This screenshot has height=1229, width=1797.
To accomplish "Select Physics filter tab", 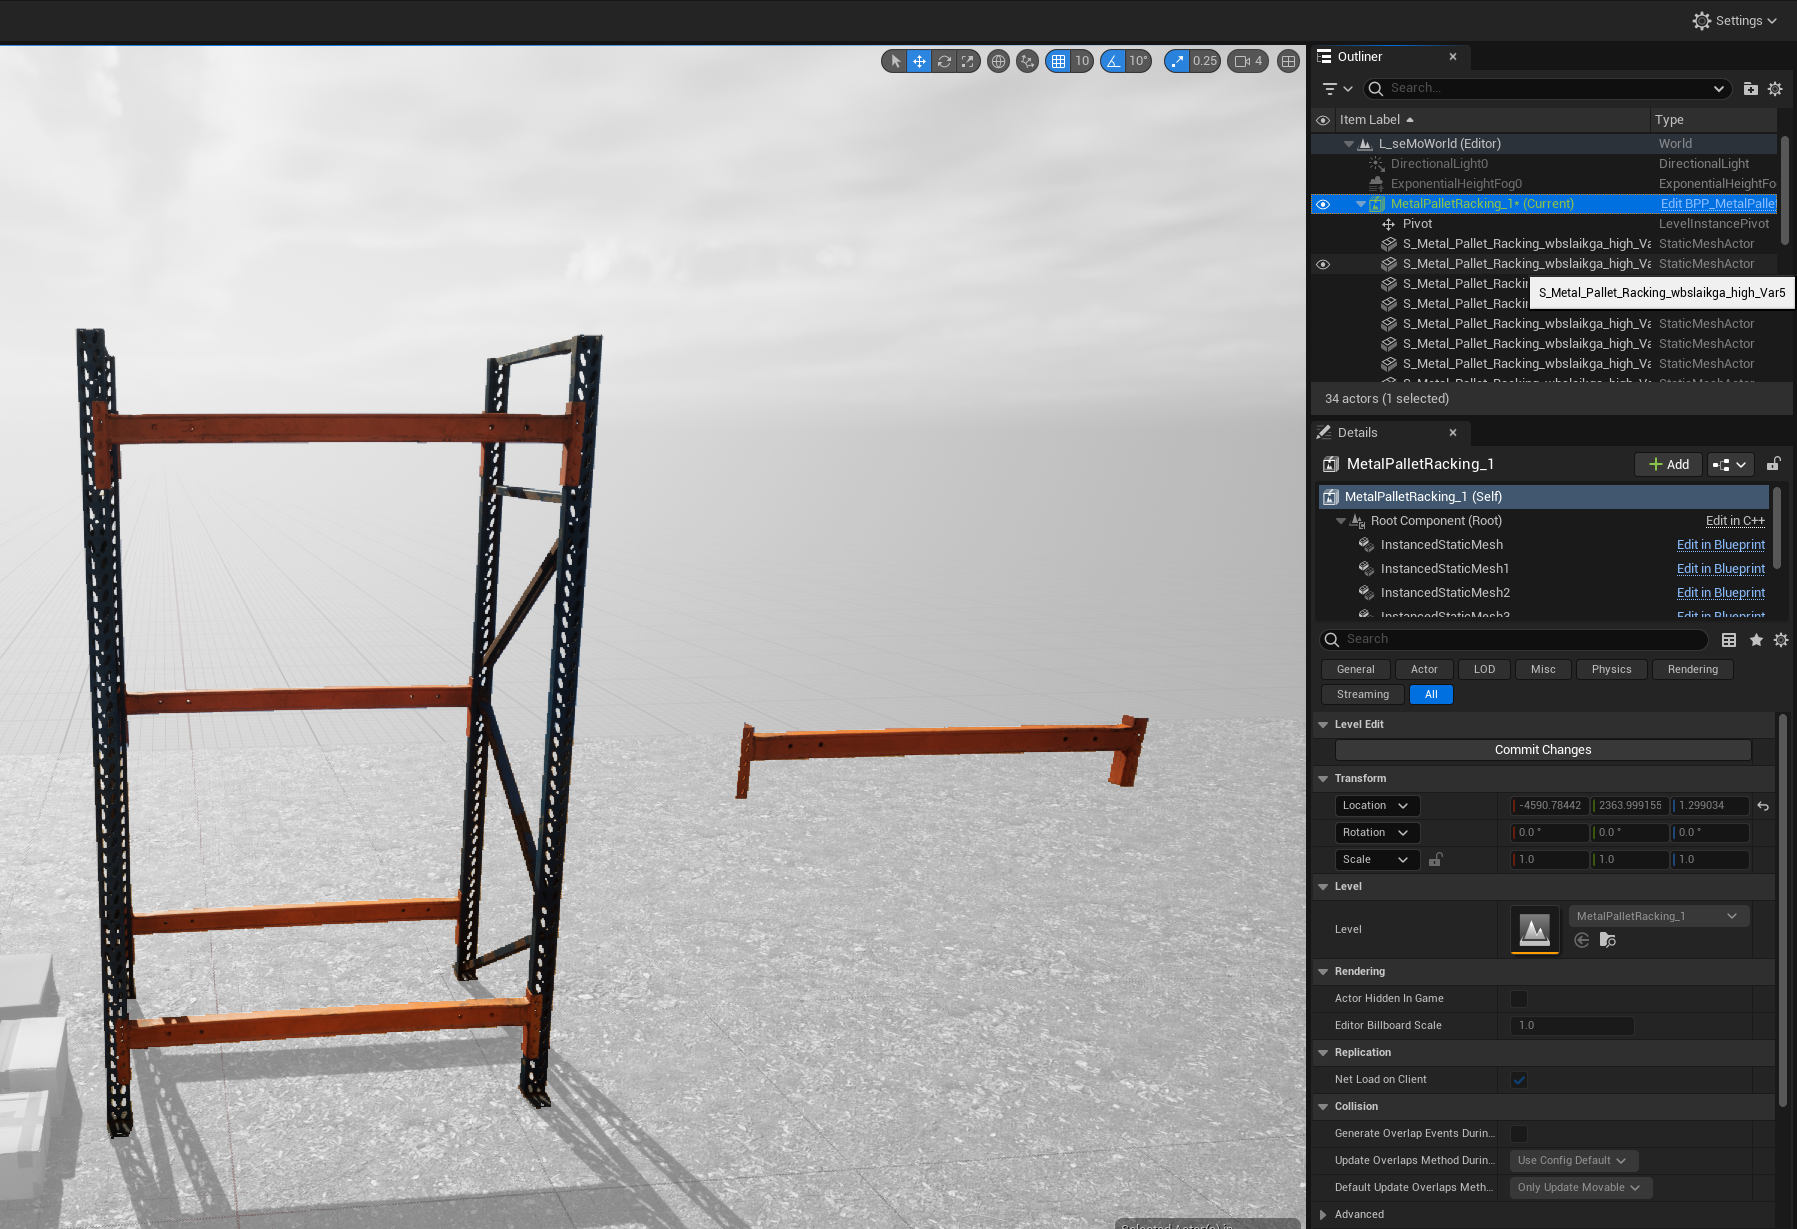I will (1611, 670).
